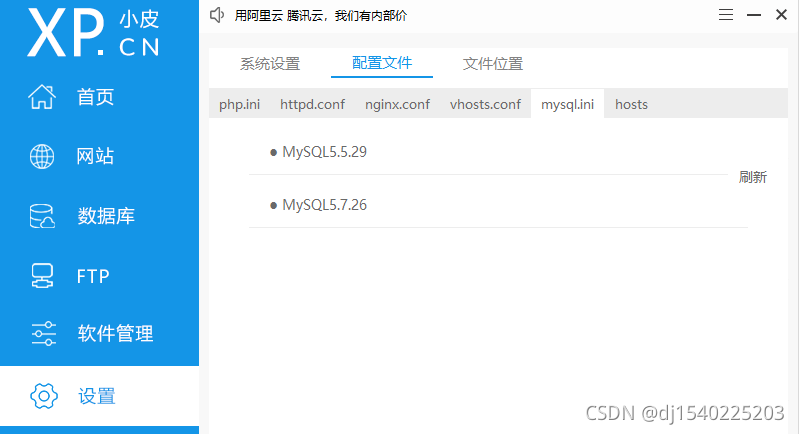
Task: Open MySQL5.5.29 config file
Action: click(324, 152)
